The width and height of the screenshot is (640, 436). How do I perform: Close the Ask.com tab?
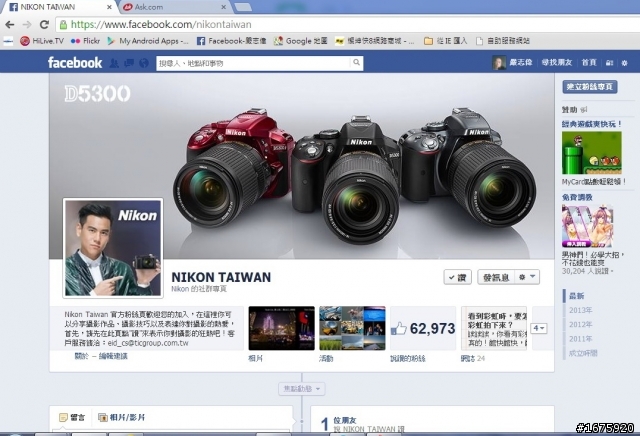point(224,7)
